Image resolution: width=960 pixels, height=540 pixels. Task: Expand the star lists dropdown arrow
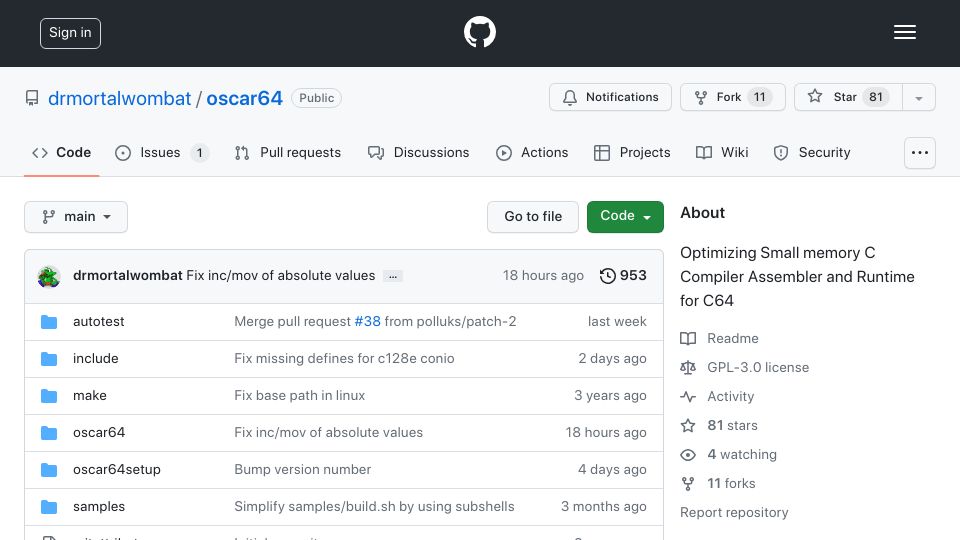(x=918, y=98)
